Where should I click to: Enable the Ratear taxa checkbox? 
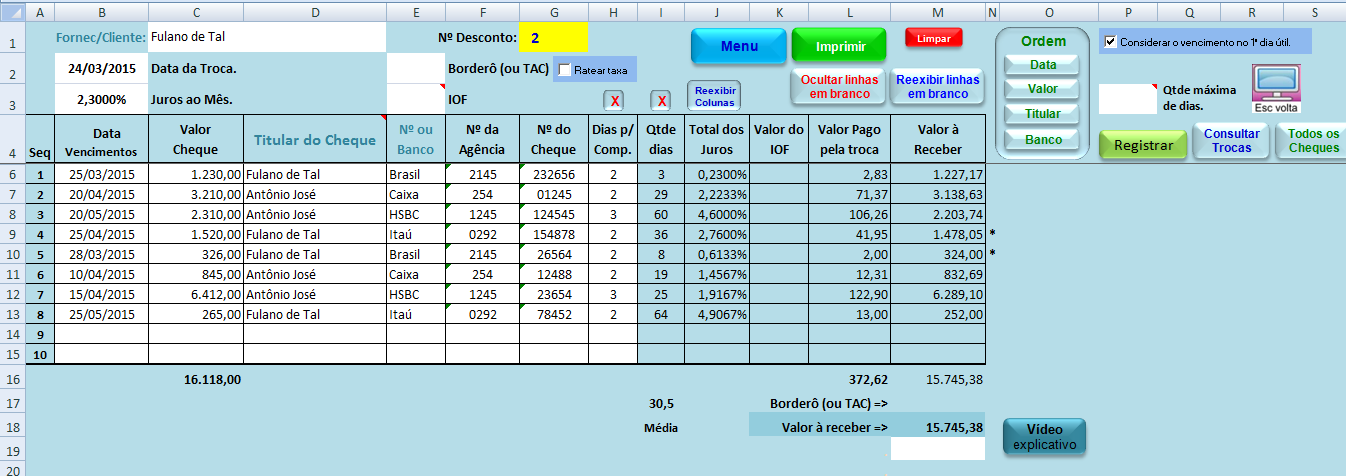tap(565, 70)
